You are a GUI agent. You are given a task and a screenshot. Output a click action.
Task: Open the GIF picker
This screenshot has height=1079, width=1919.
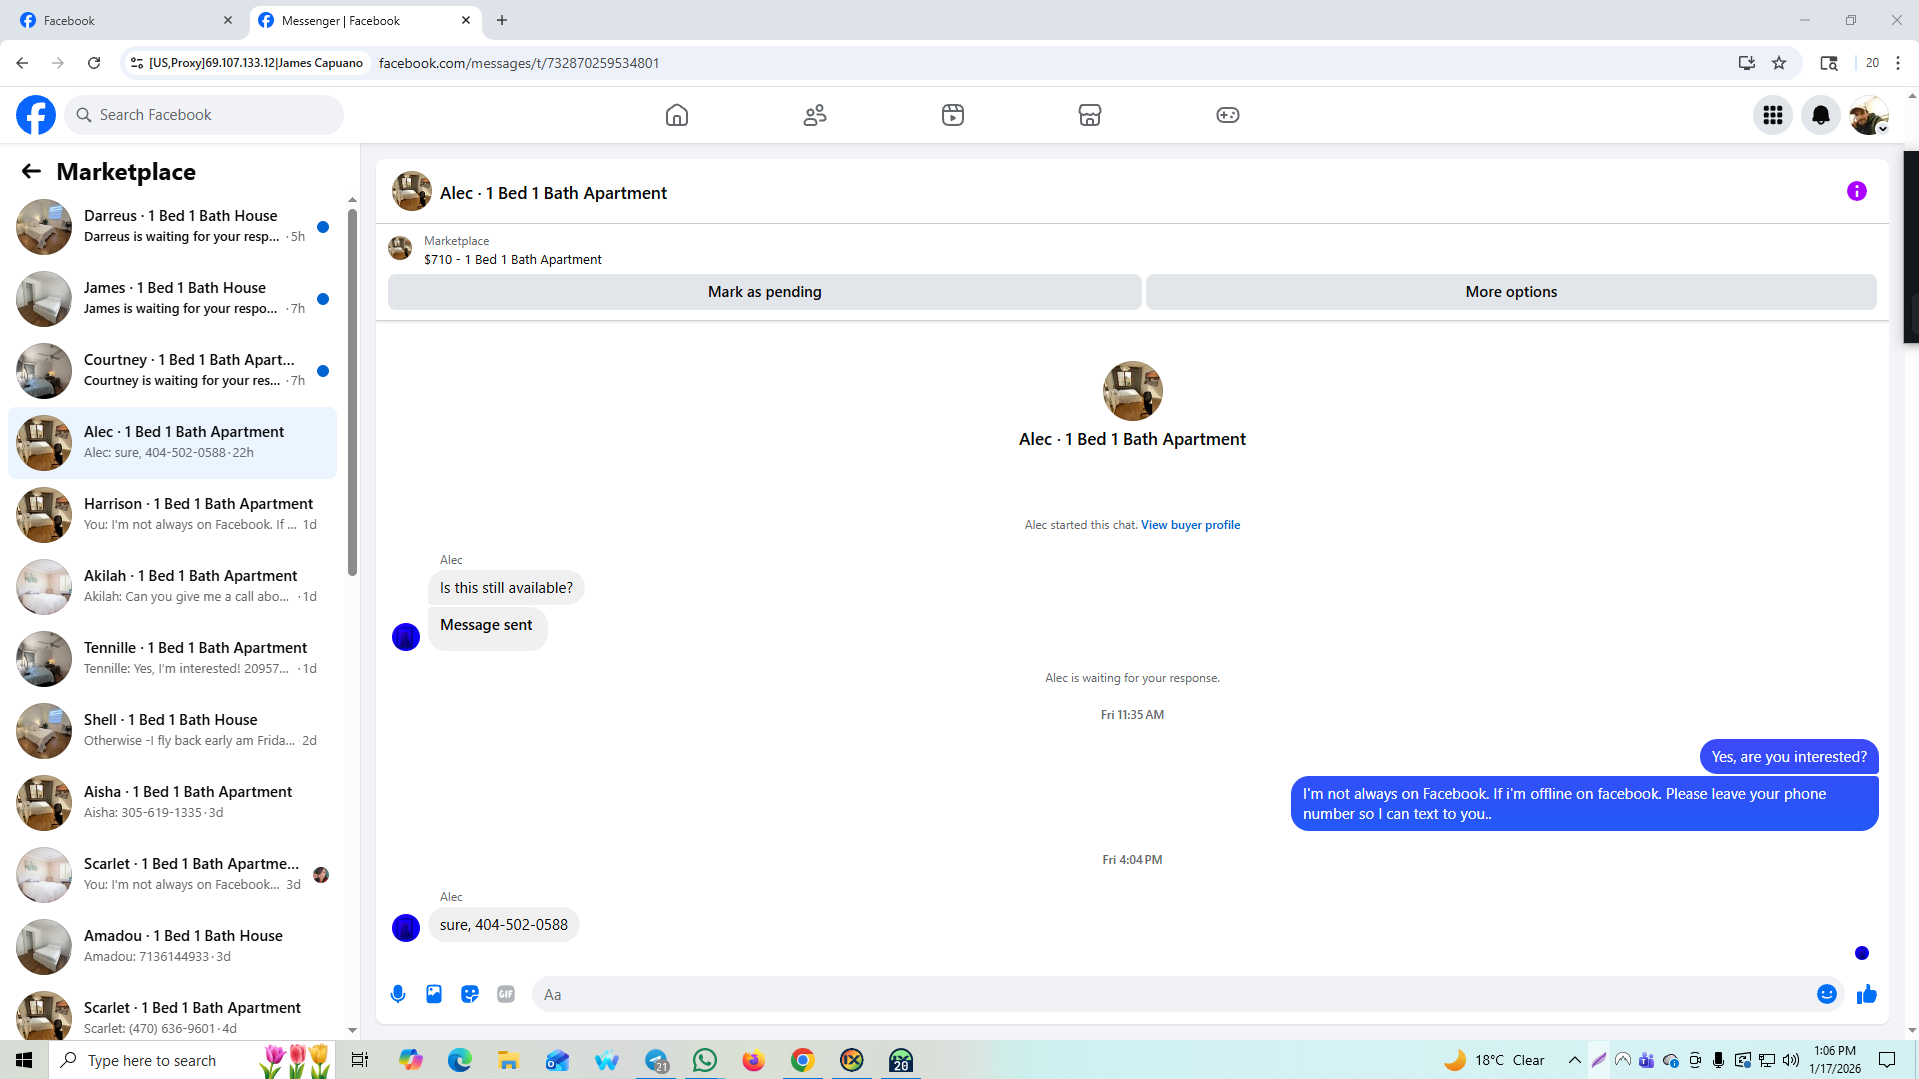click(506, 994)
